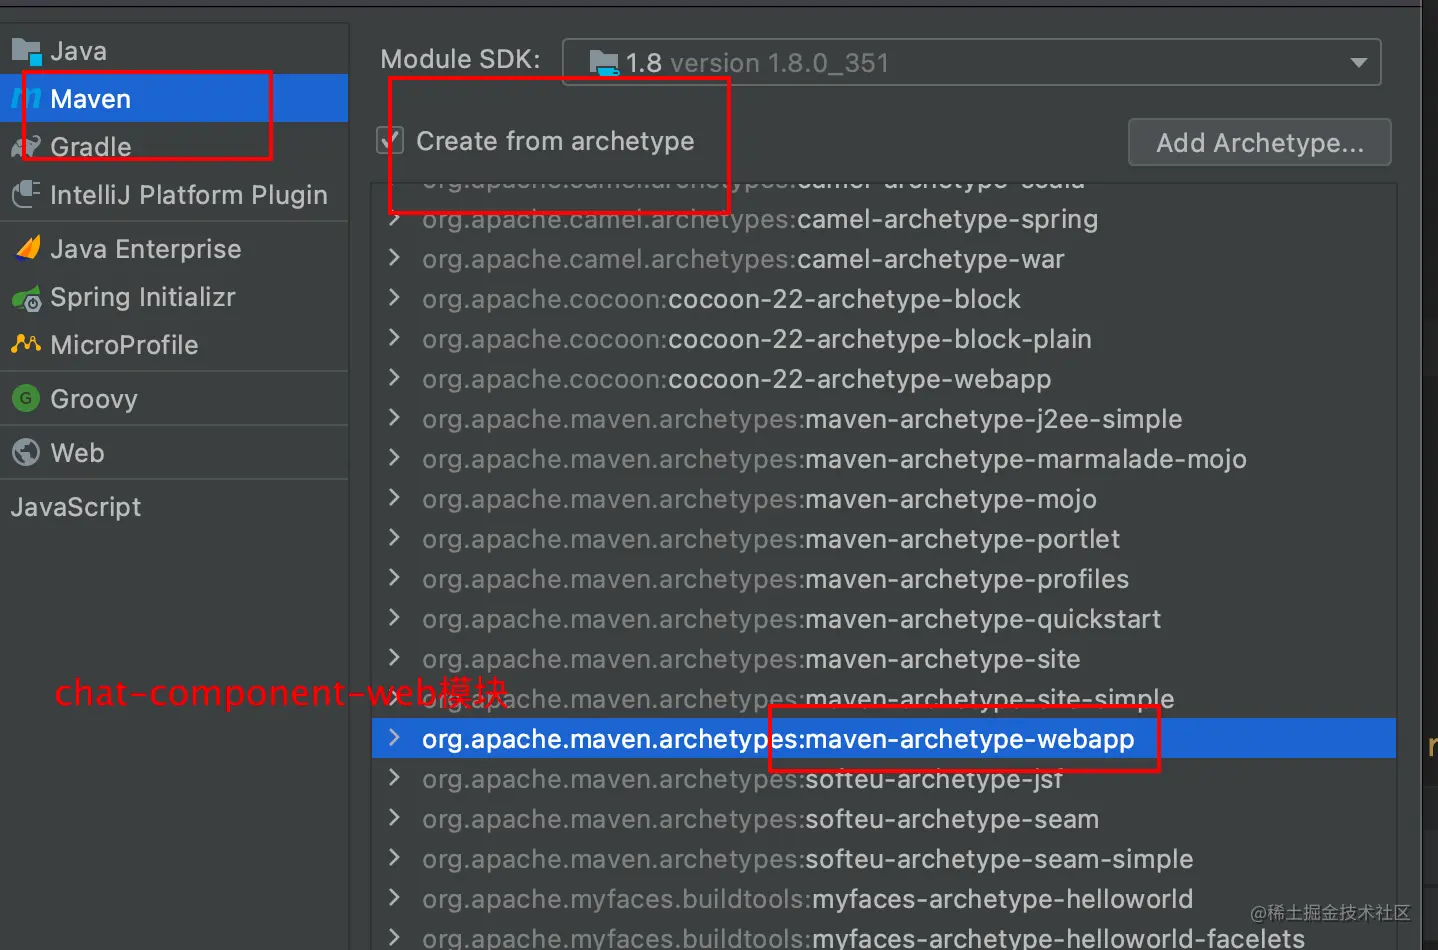Click the MicroProfile icon

26,344
